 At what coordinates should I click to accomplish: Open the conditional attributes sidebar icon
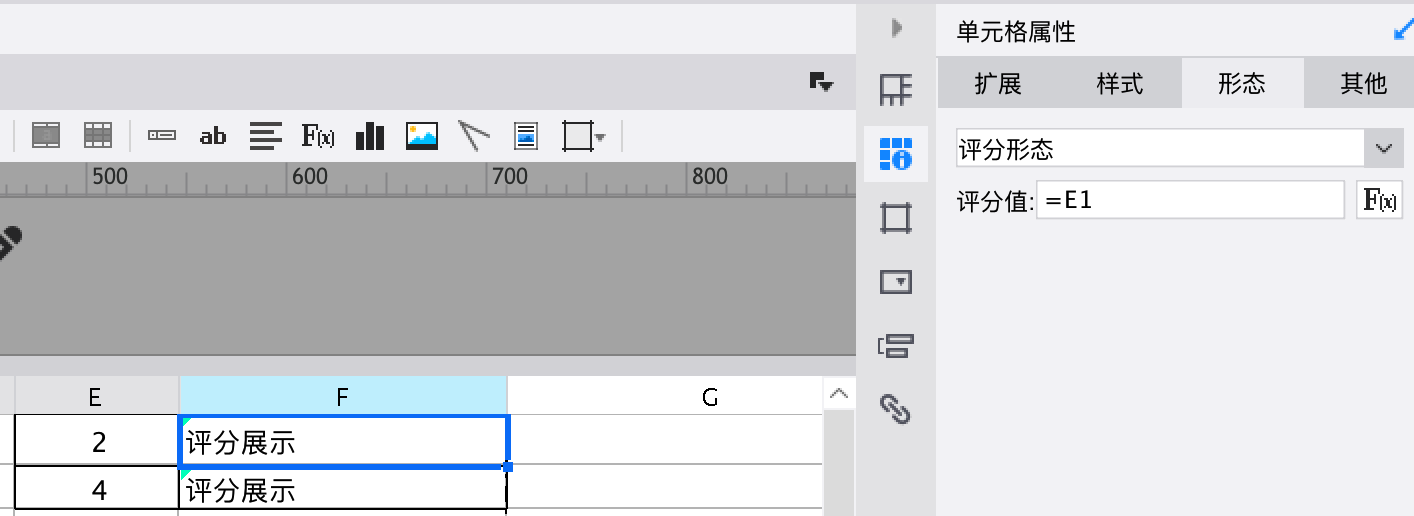point(895,346)
